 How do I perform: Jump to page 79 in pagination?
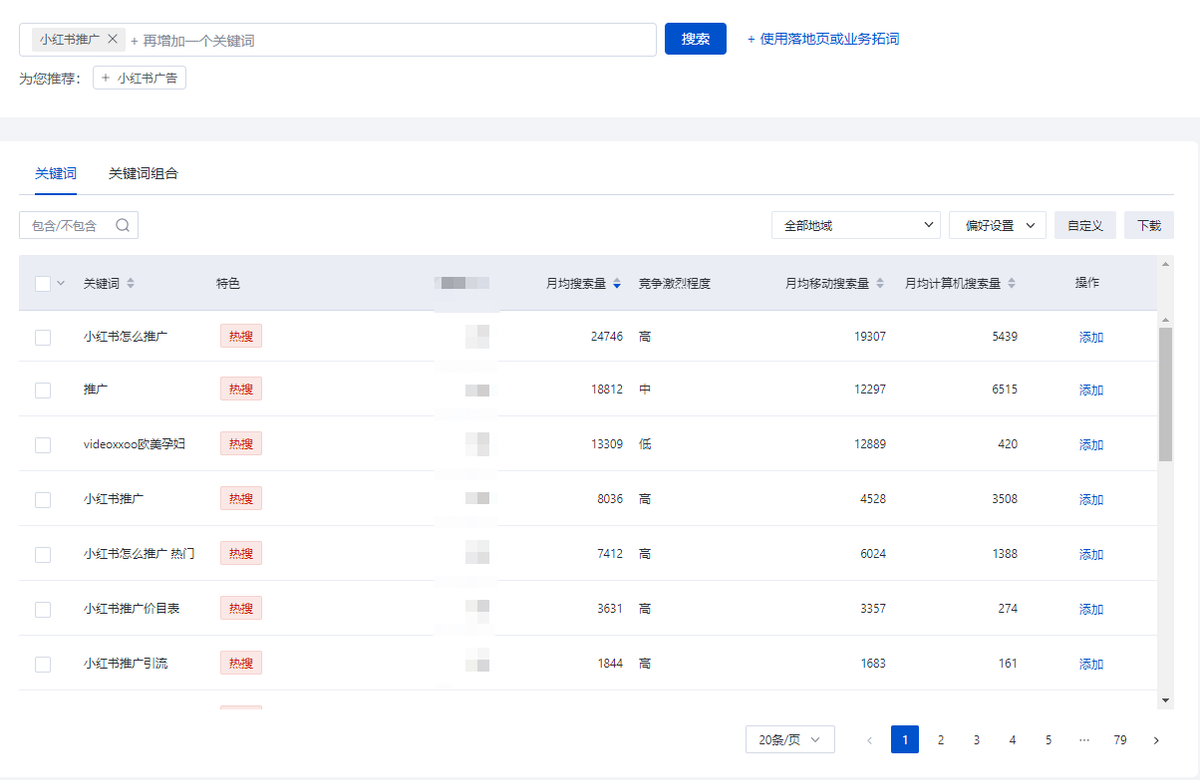pos(1120,739)
